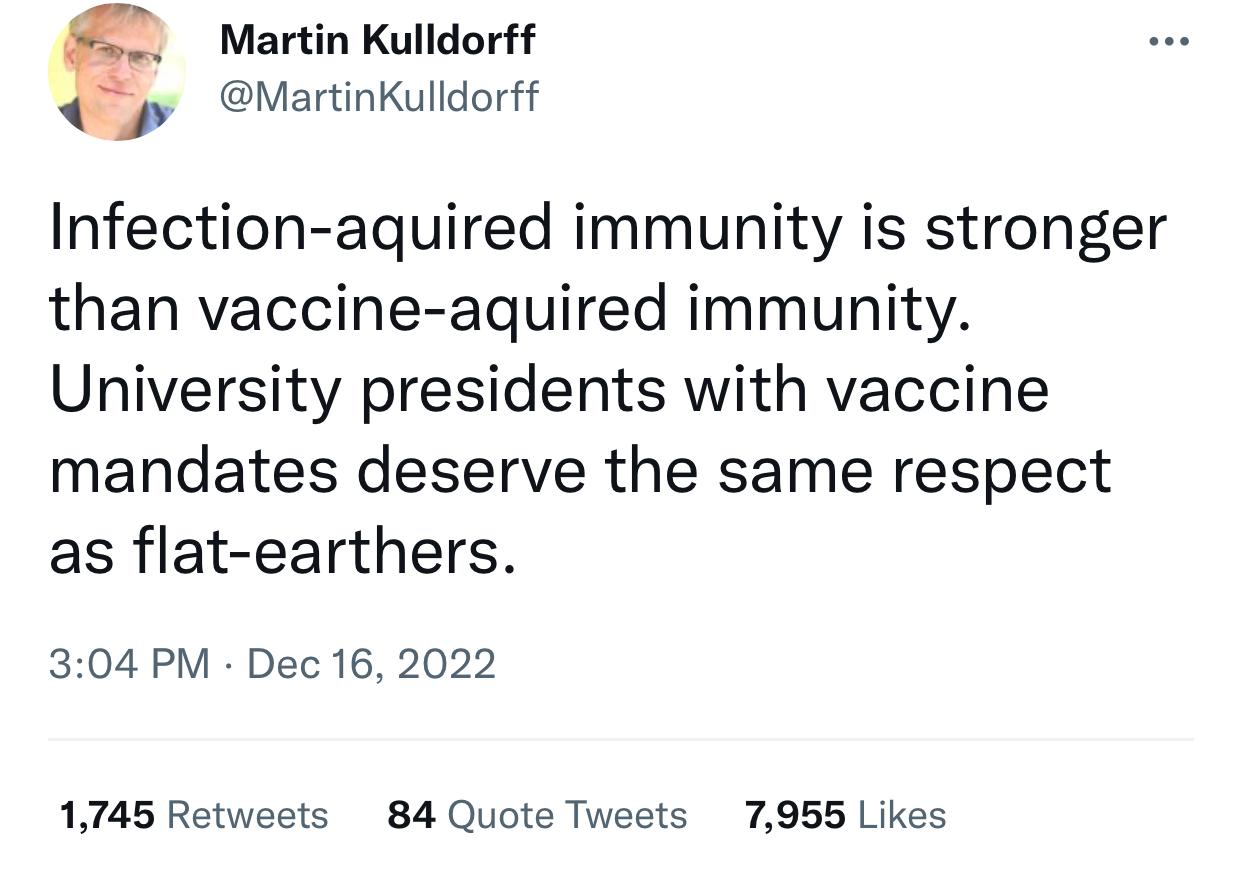Image resolution: width=1242 pixels, height=883 pixels.
Task: Click the tweet's first line of text
Action: [x=607, y=228]
